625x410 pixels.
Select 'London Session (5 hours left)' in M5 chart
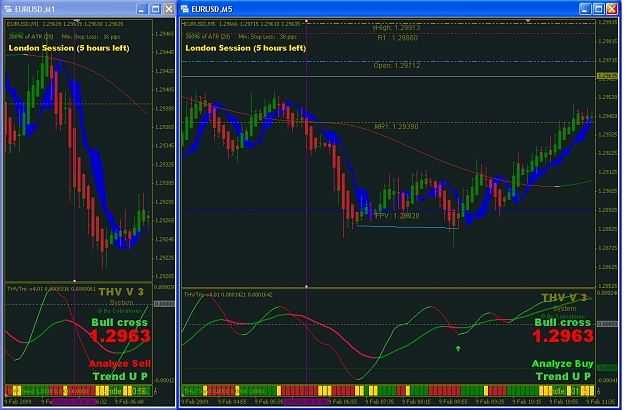[246, 48]
